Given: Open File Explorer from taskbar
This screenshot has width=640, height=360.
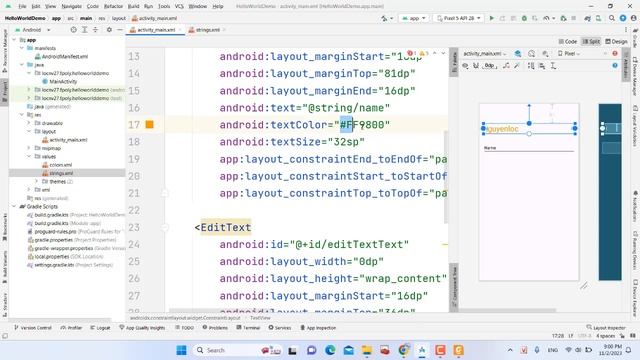Looking at the screenshot, I should coord(367,350).
